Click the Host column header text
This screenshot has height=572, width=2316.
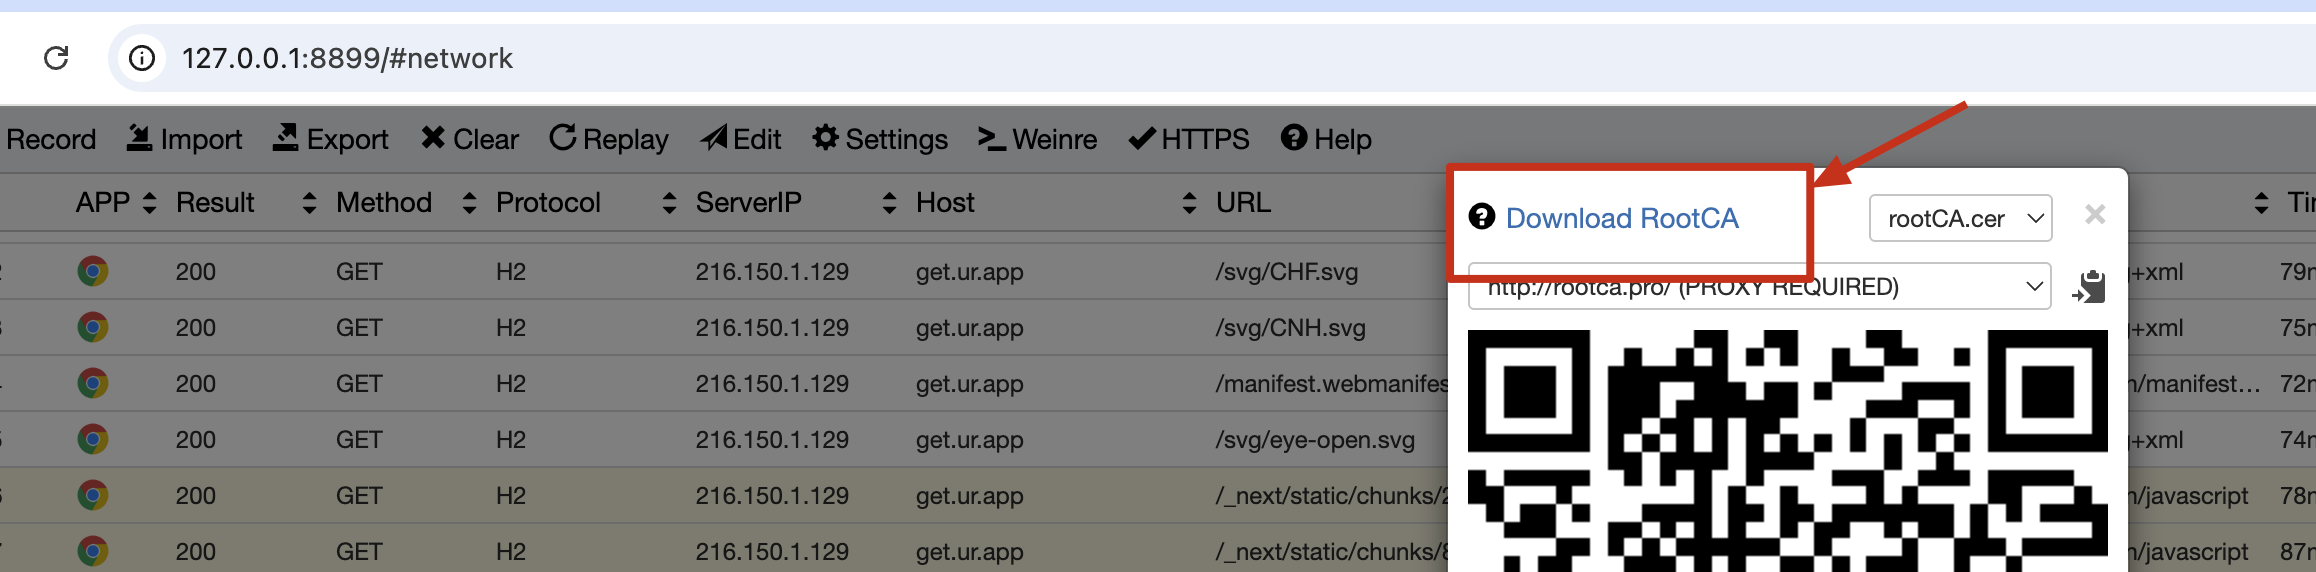pyautogui.click(x=945, y=203)
